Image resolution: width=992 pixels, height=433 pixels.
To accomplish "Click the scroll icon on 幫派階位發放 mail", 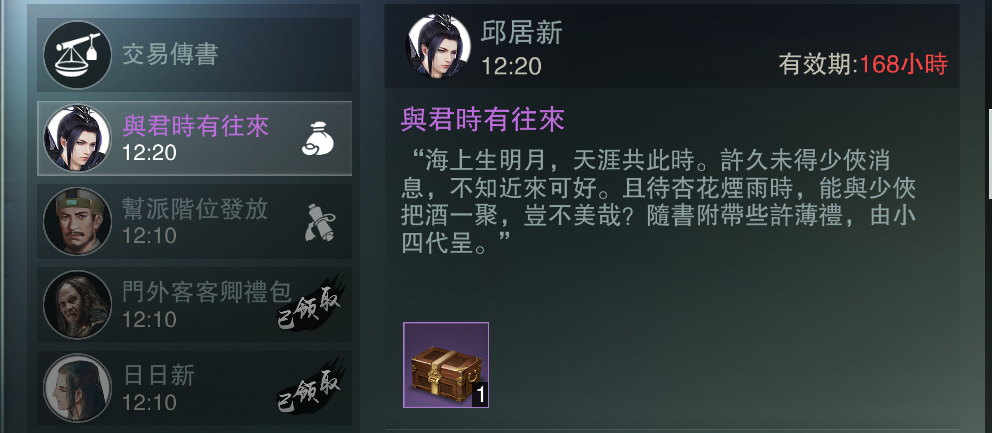I will [319, 222].
